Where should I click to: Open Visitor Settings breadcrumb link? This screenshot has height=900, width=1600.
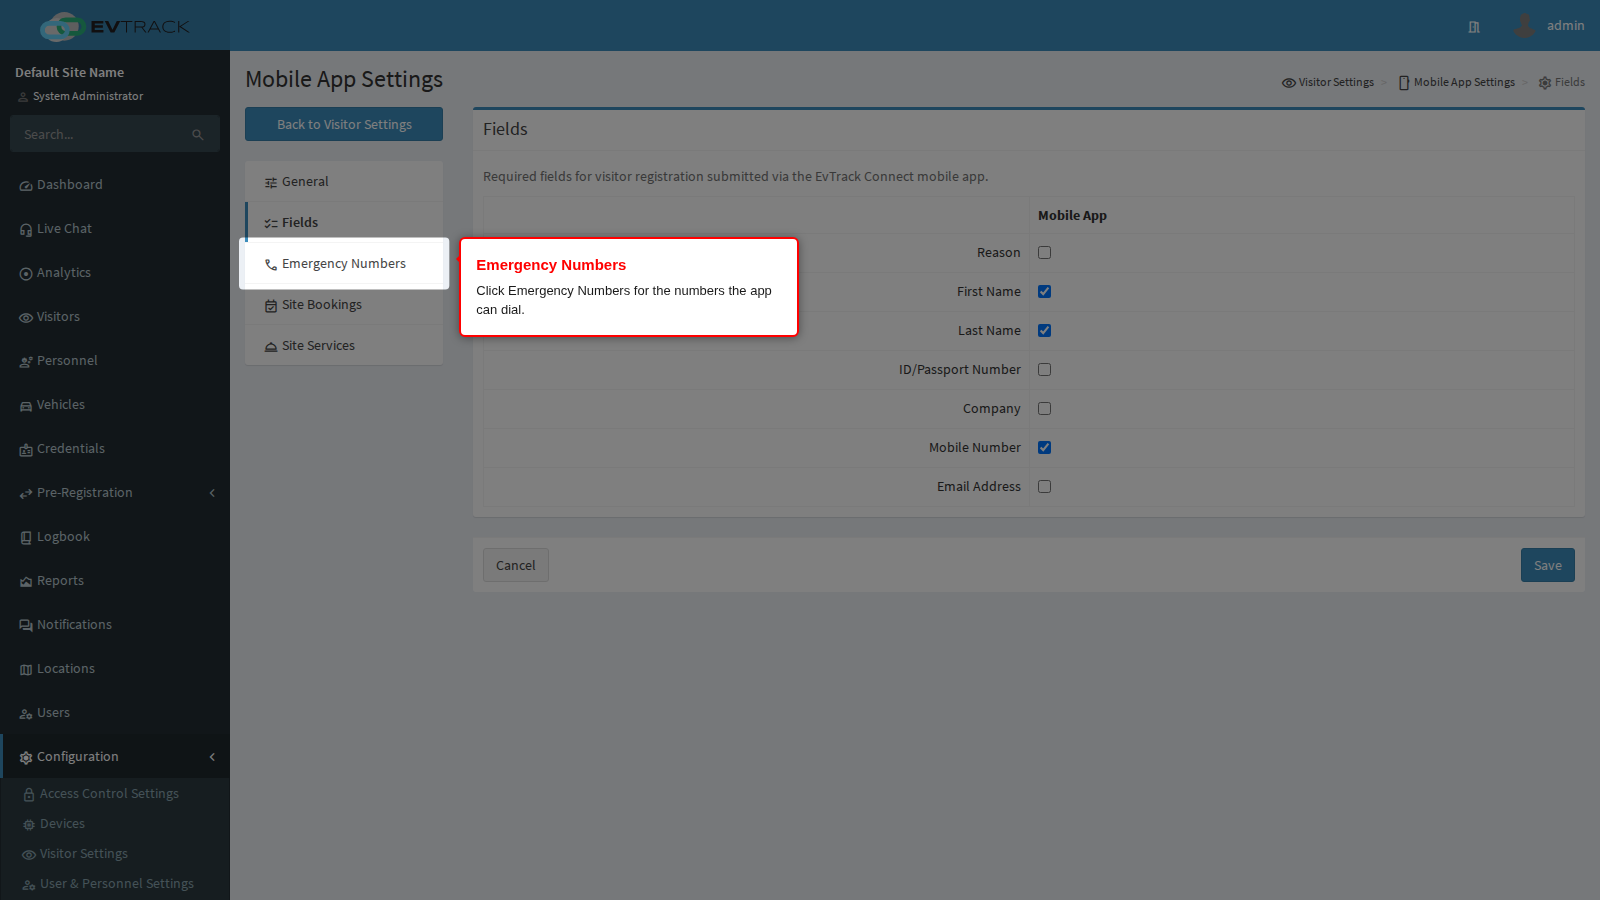point(1328,83)
